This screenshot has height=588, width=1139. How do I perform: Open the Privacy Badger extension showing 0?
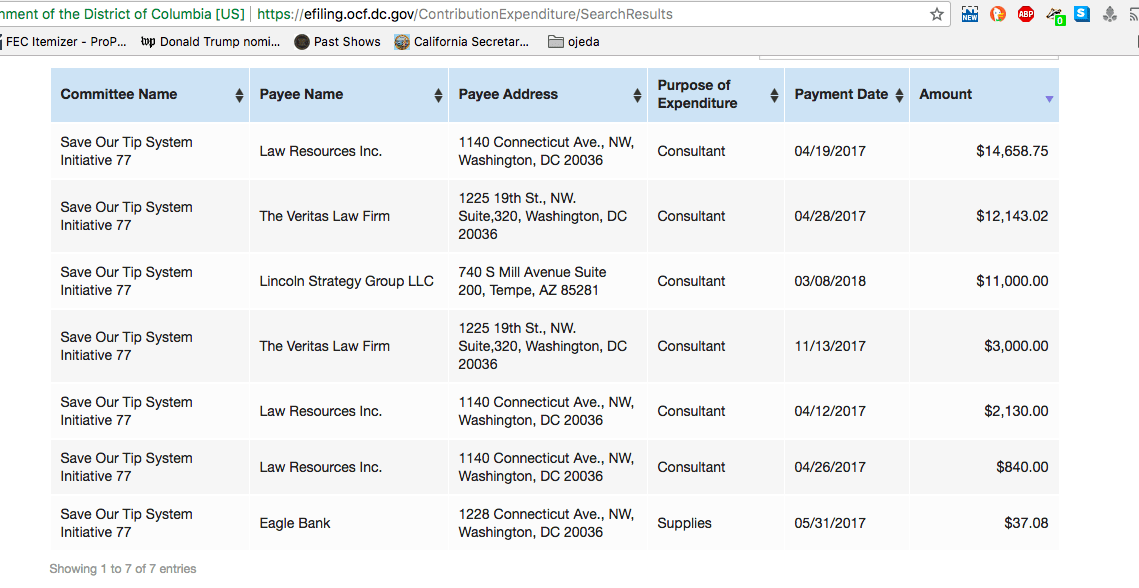(x=1055, y=14)
